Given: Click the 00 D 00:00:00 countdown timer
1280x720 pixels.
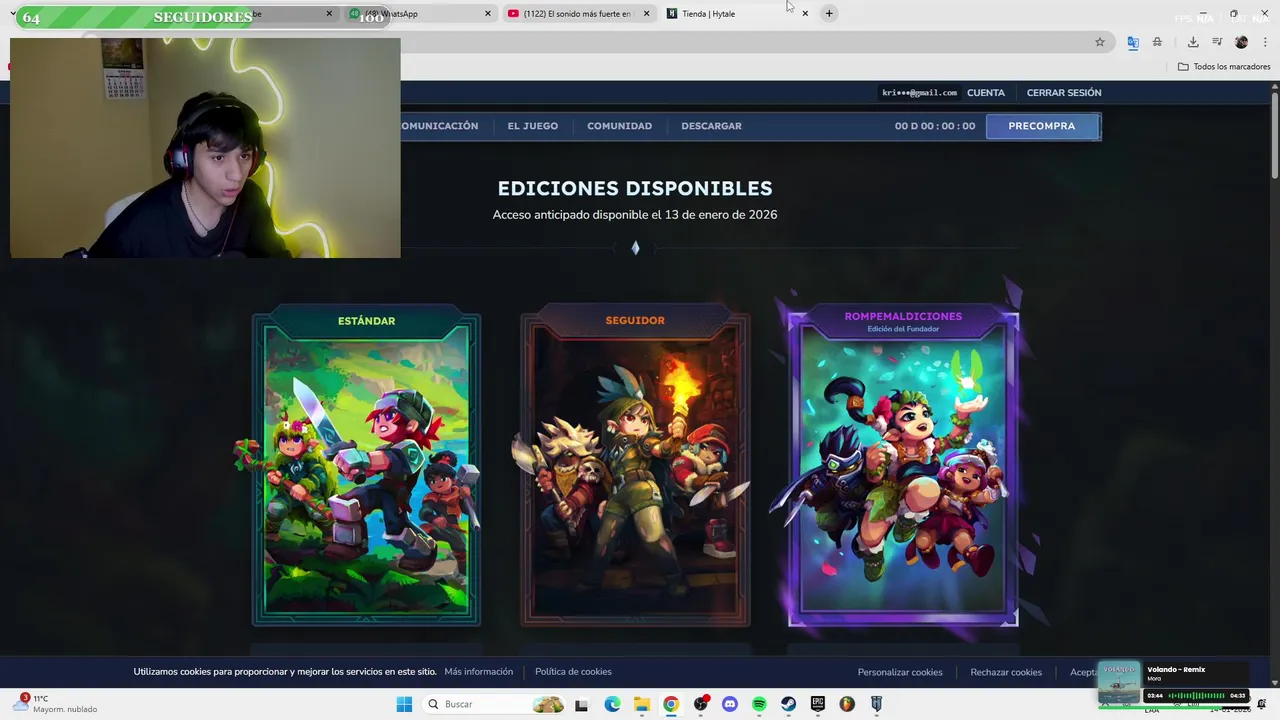Looking at the screenshot, I should (935, 126).
